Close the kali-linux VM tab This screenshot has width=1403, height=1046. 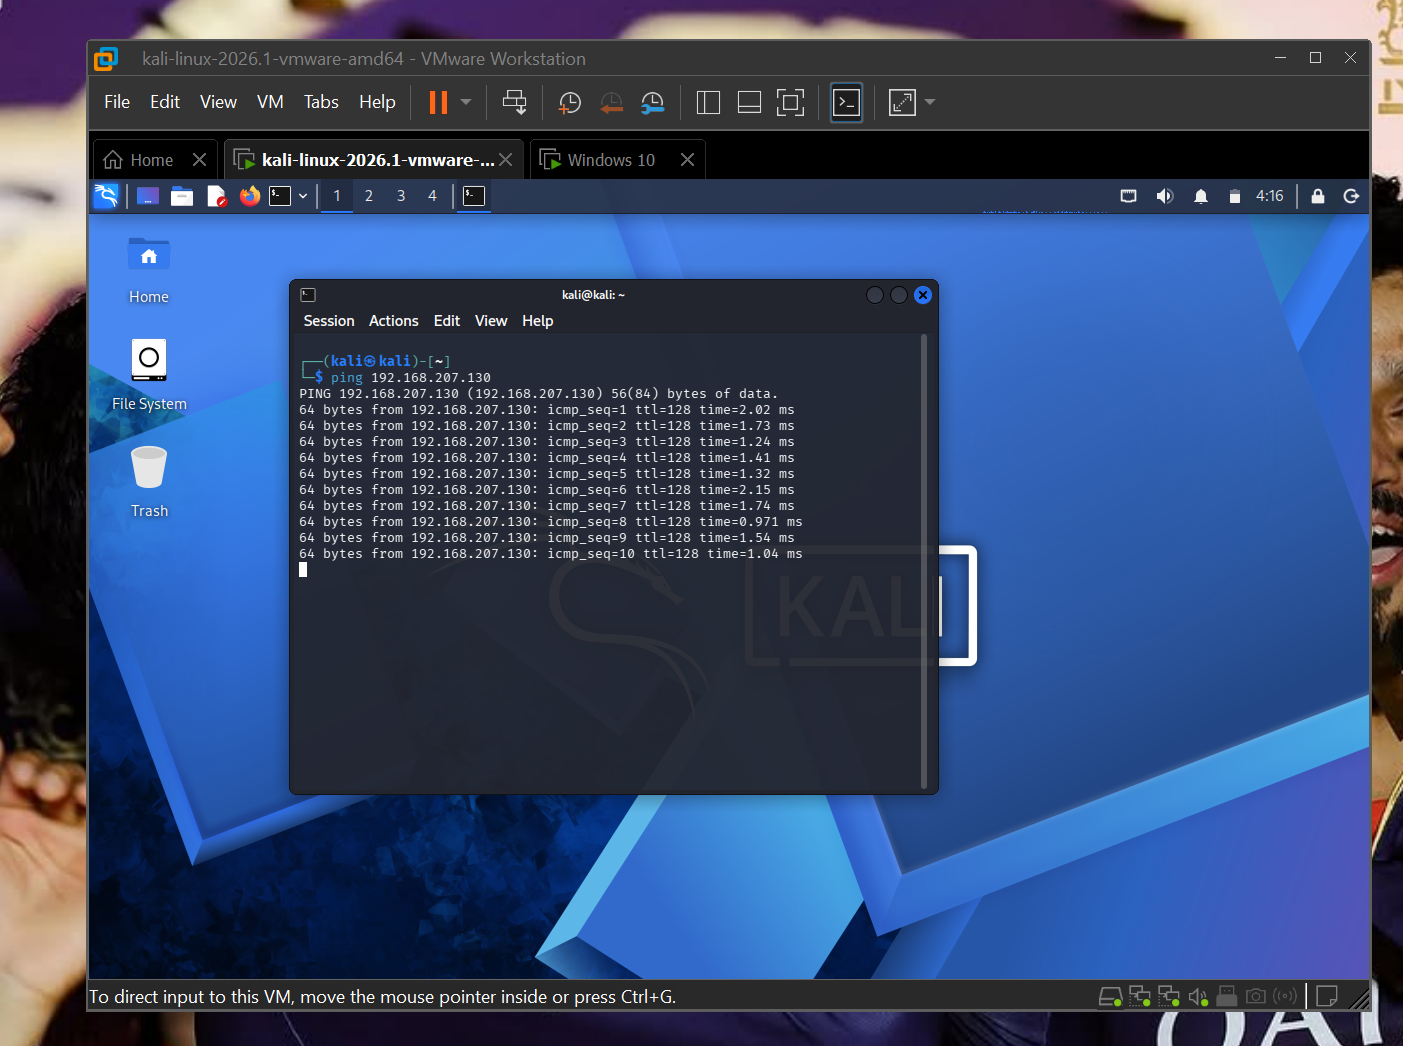pyautogui.click(x=506, y=160)
